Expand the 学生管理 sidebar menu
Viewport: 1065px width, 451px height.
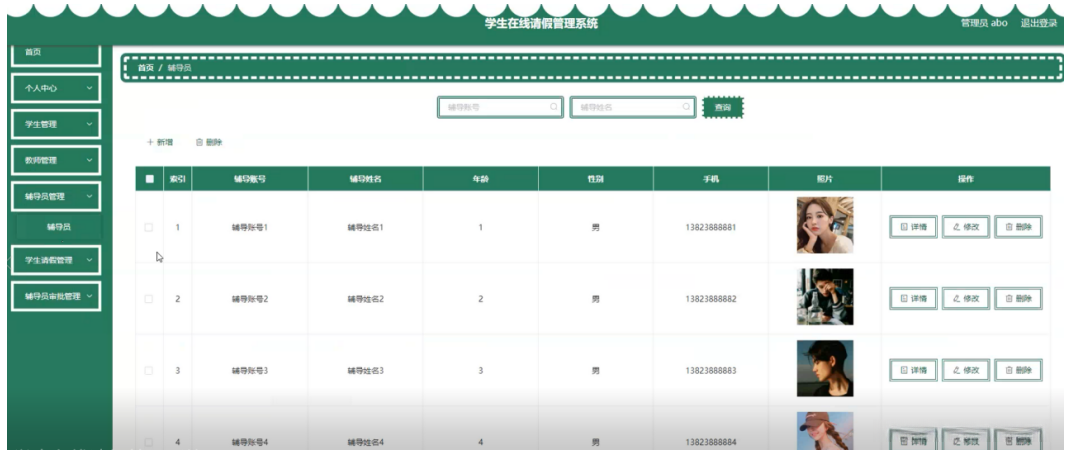(56, 124)
